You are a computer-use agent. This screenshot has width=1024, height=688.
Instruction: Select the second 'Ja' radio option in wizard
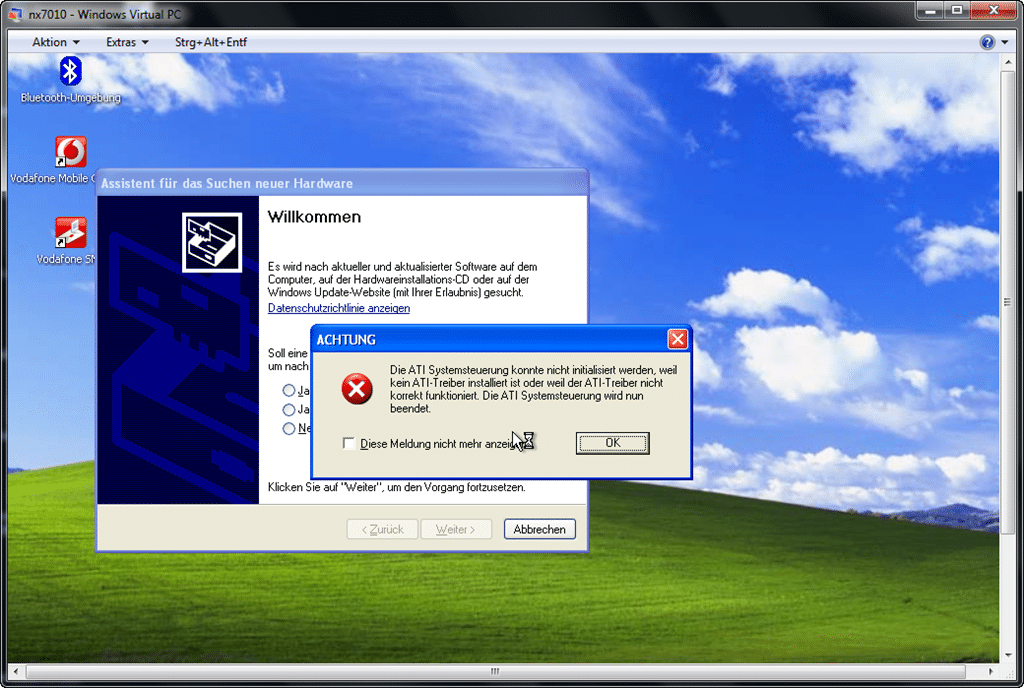pos(289,409)
